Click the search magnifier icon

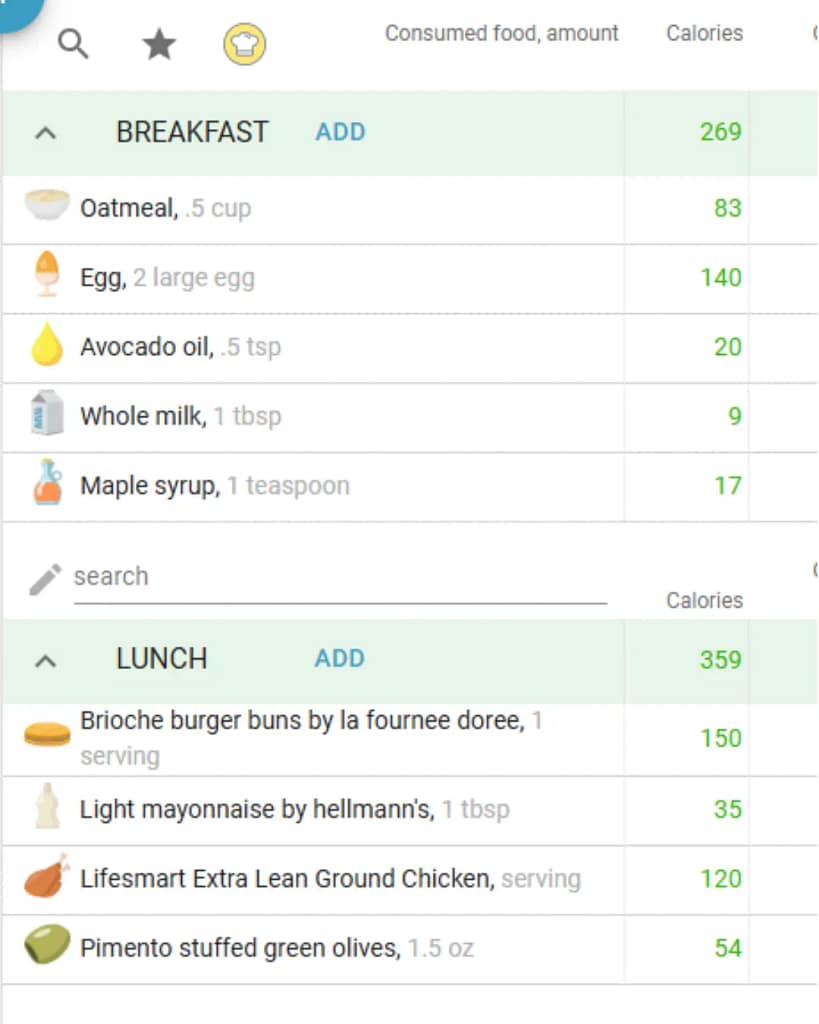(x=73, y=44)
